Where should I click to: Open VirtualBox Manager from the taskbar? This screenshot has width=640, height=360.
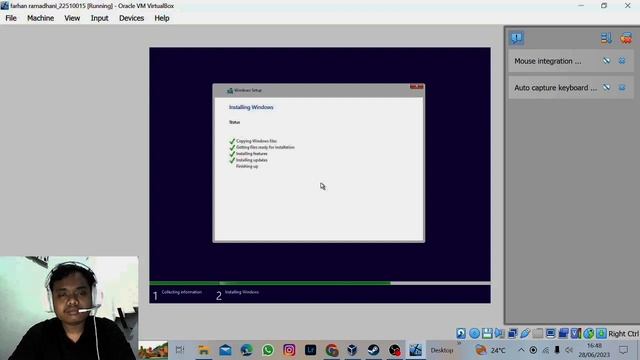point(352,350)
